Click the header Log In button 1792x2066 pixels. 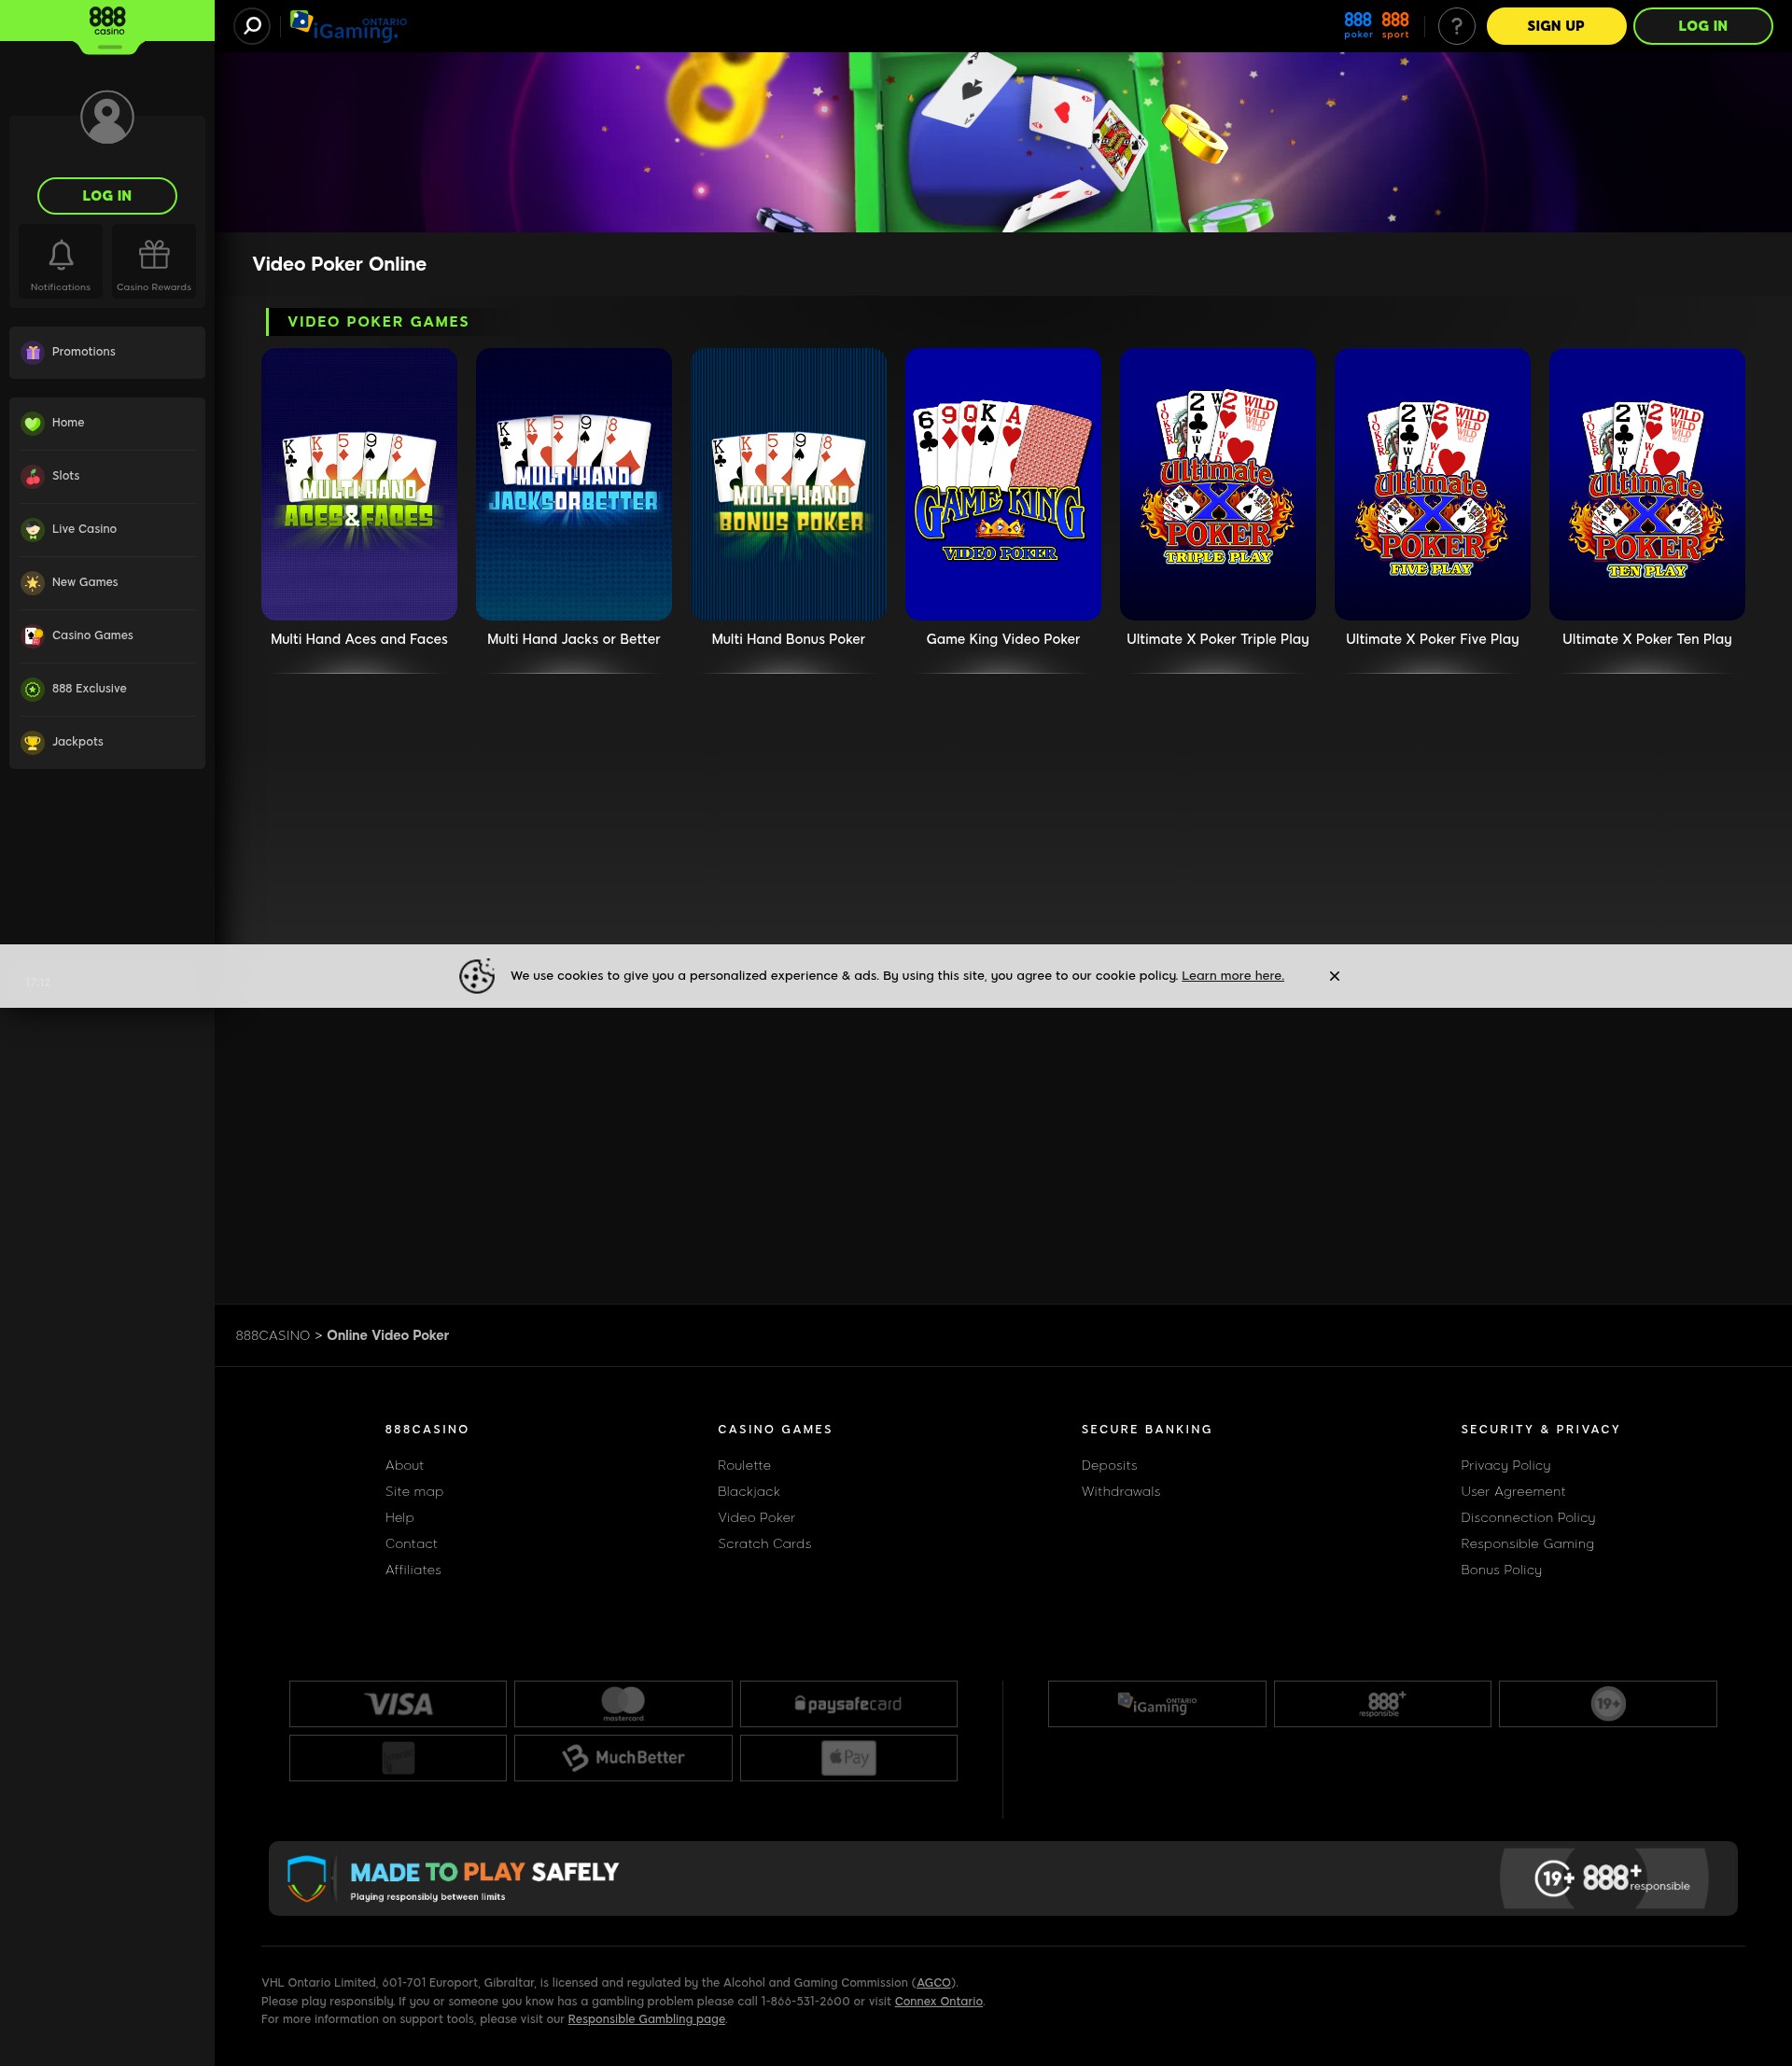click(1702, 26)
